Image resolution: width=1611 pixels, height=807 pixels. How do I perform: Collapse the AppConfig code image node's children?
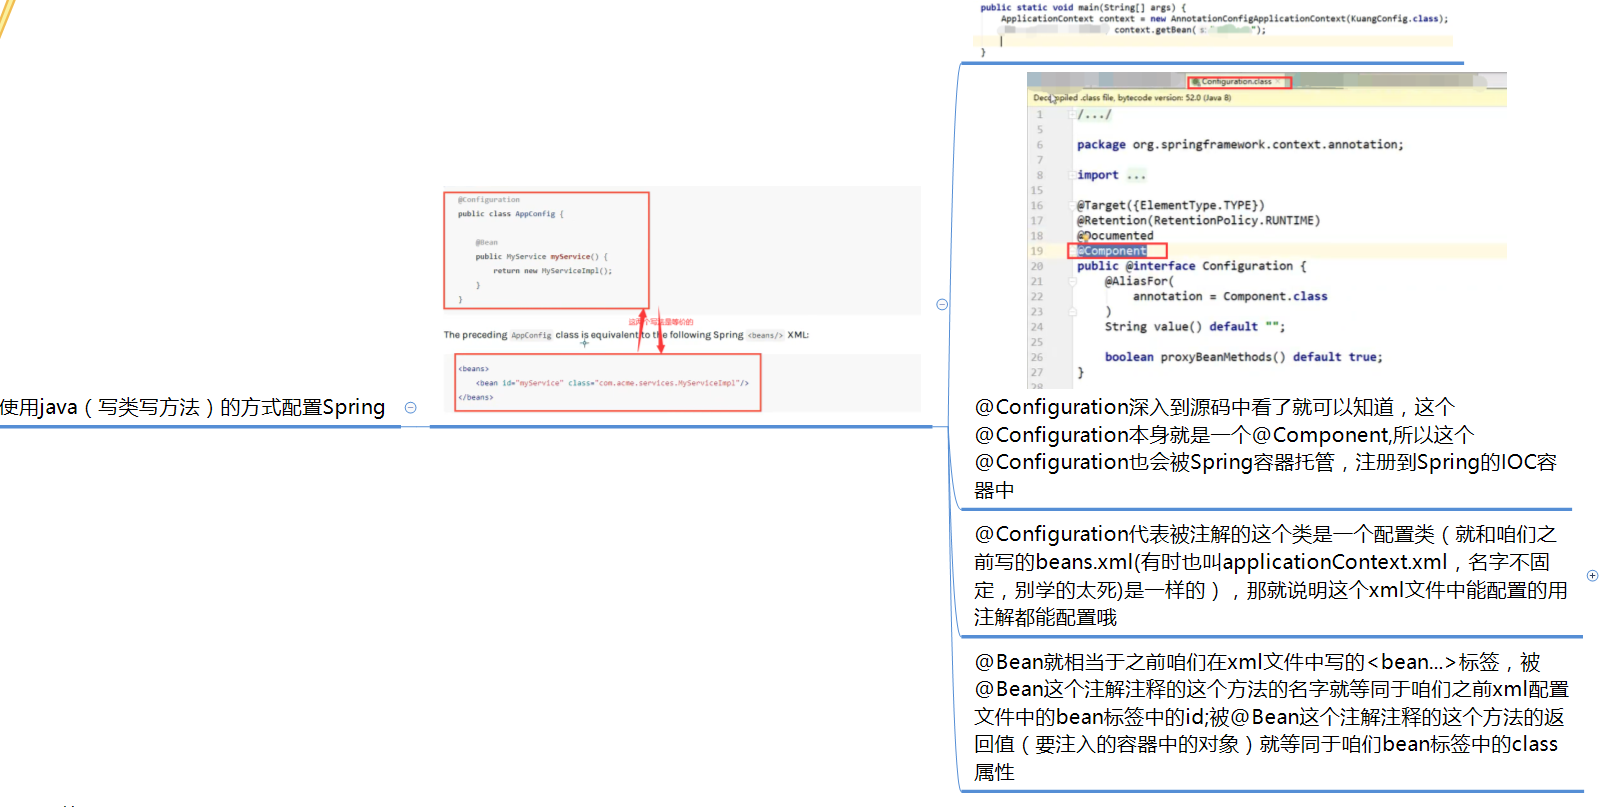coord(942,304)
